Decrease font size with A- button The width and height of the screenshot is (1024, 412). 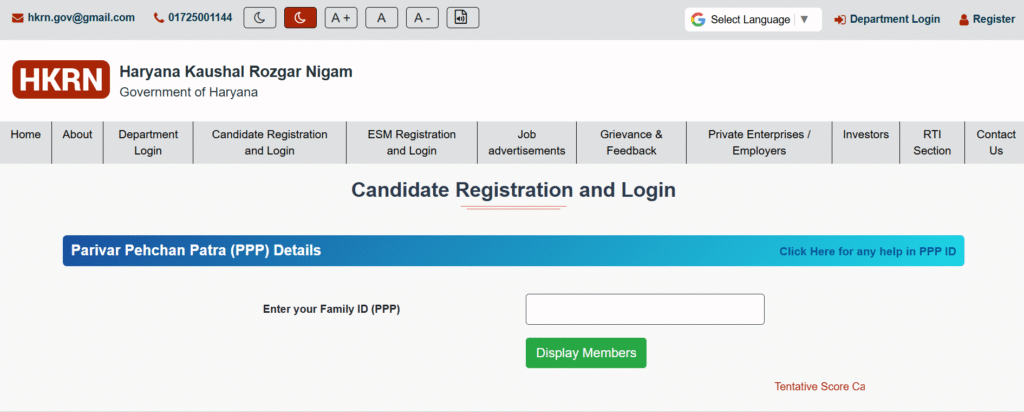(422, 18)
